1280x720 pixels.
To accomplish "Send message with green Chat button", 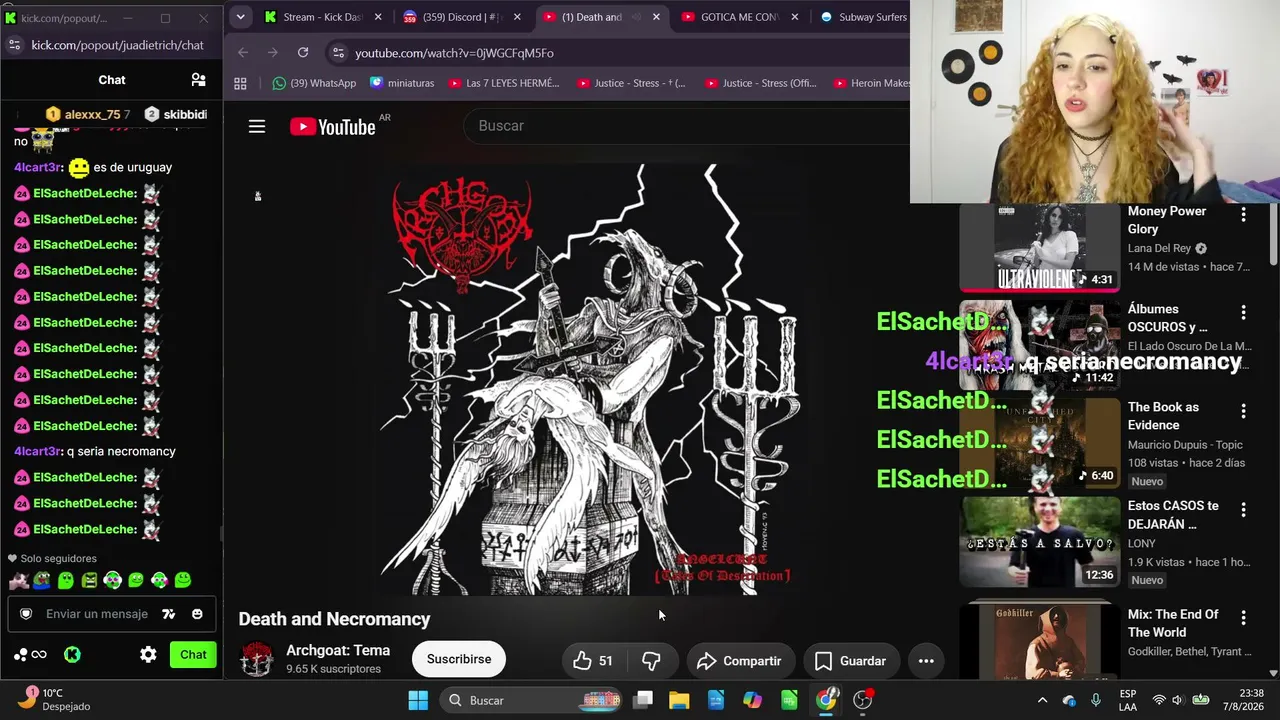I will [x=193, y=655].
